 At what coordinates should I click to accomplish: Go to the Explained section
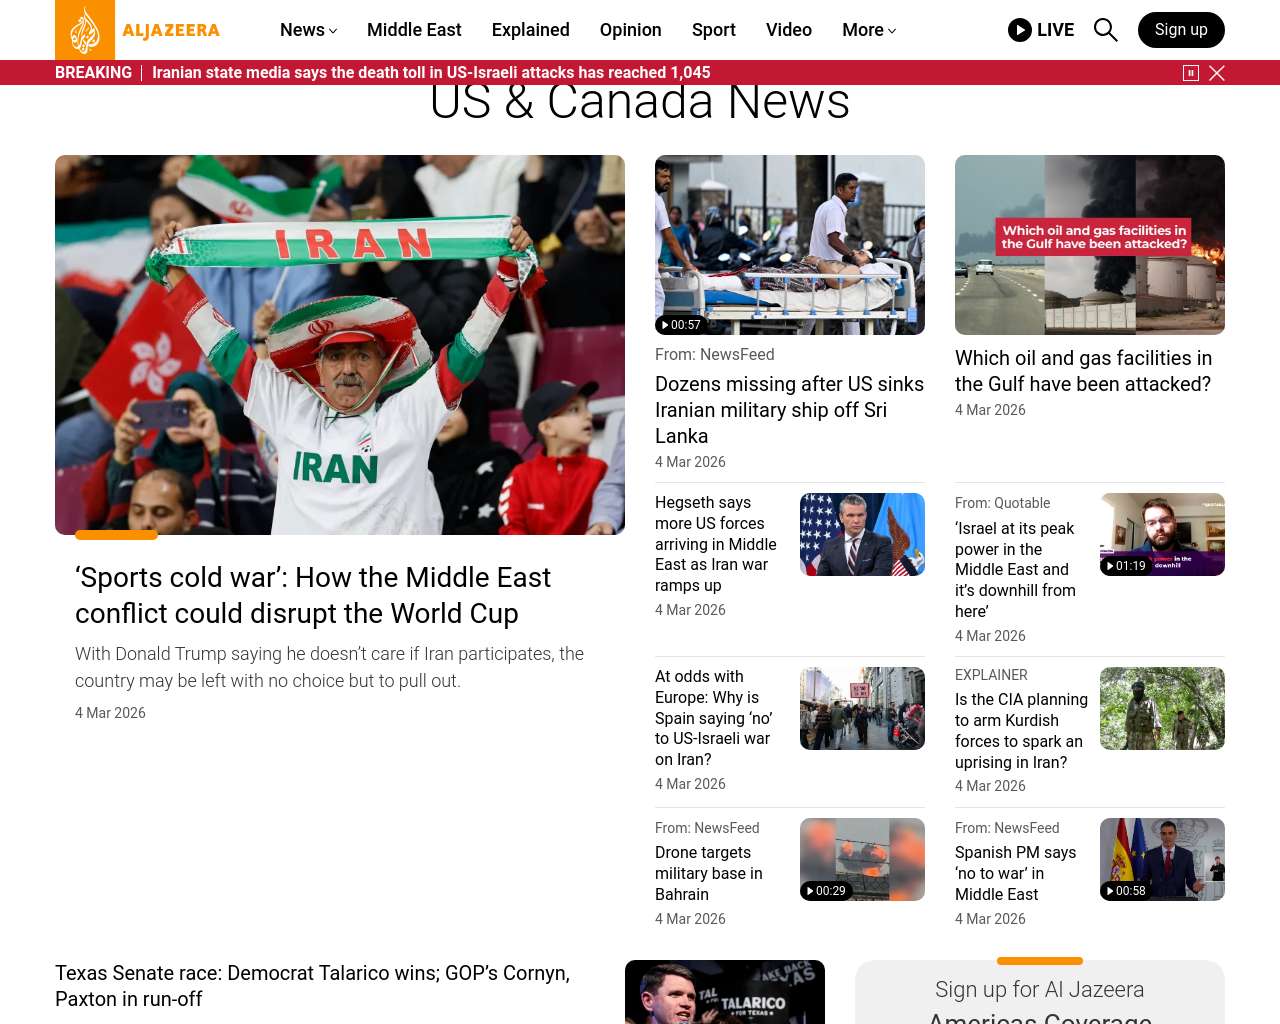coord(531,30)
